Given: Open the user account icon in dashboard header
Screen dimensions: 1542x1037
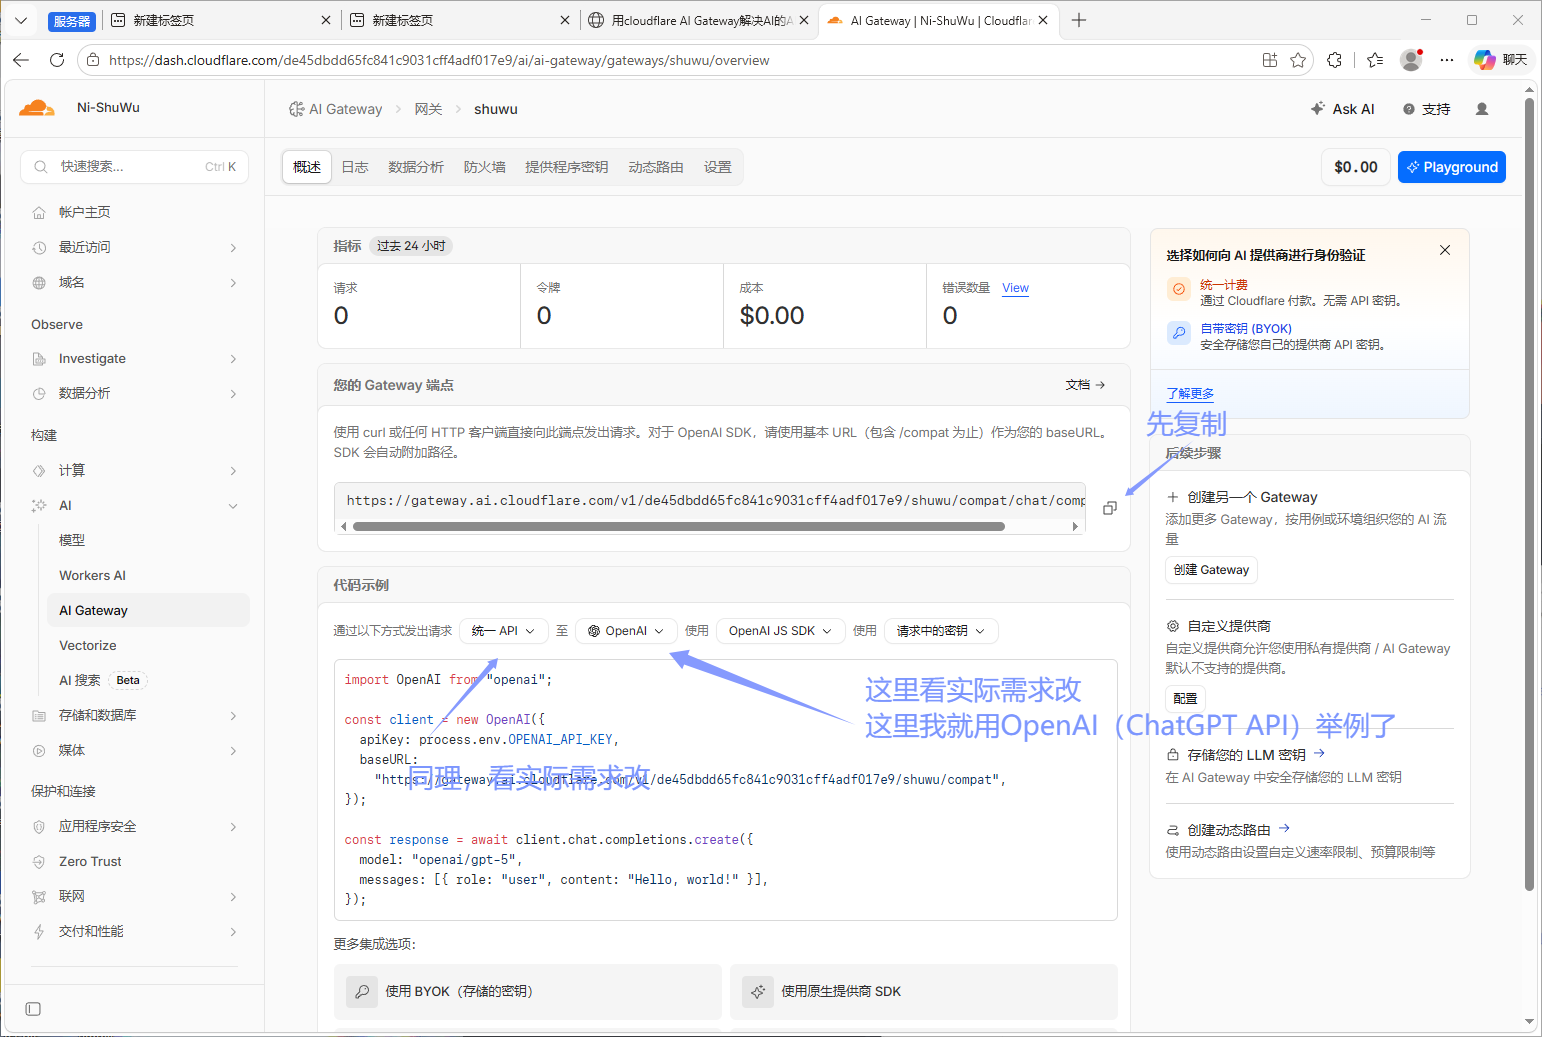Looking at the screenshot, I should tap(1482, 109).
